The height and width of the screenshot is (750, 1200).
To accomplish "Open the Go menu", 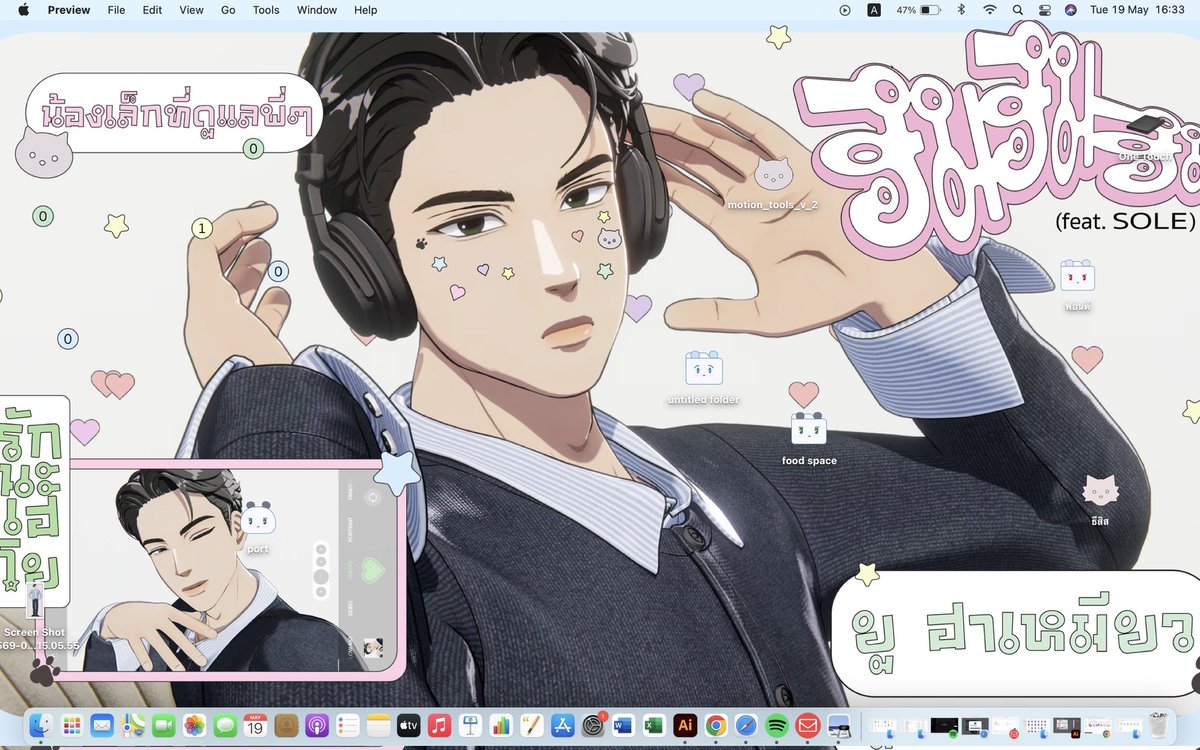I will 228,10.
